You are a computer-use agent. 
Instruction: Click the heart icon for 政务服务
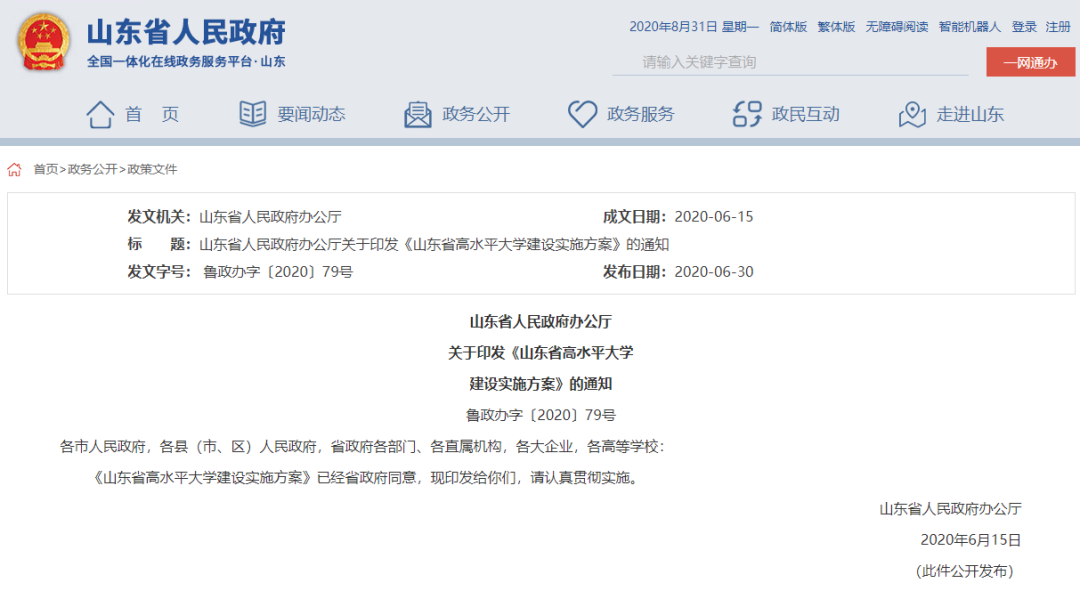[583, 114]
